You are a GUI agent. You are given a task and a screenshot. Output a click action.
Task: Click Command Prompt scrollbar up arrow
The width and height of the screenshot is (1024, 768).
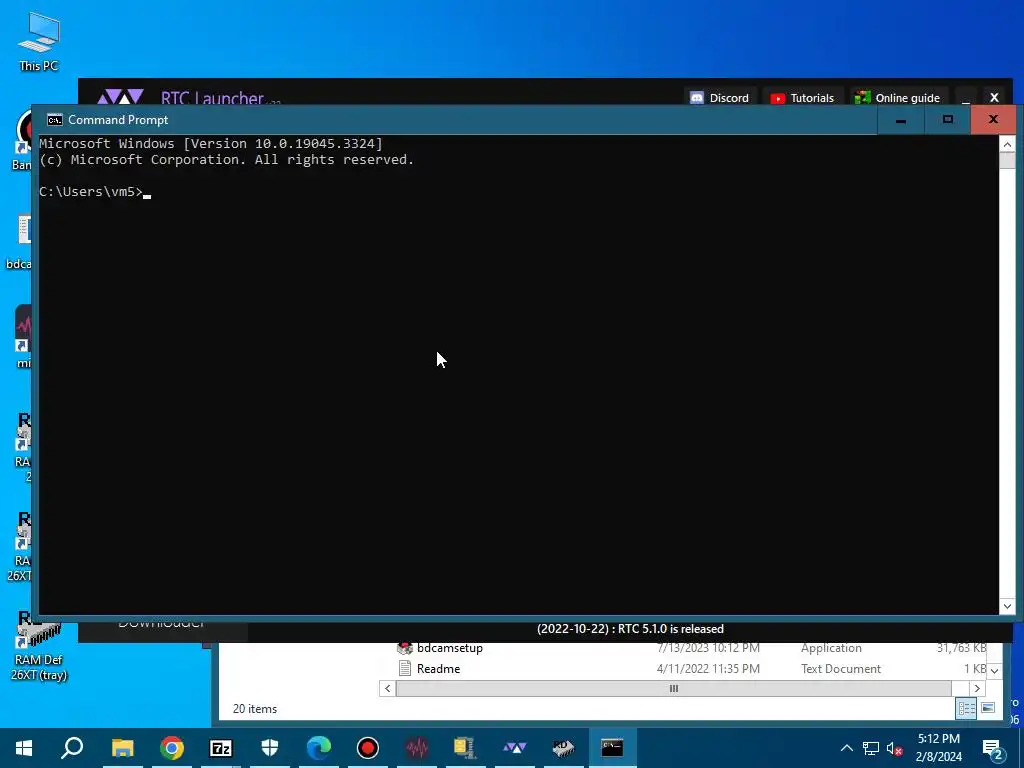(x=1007, y=144)
